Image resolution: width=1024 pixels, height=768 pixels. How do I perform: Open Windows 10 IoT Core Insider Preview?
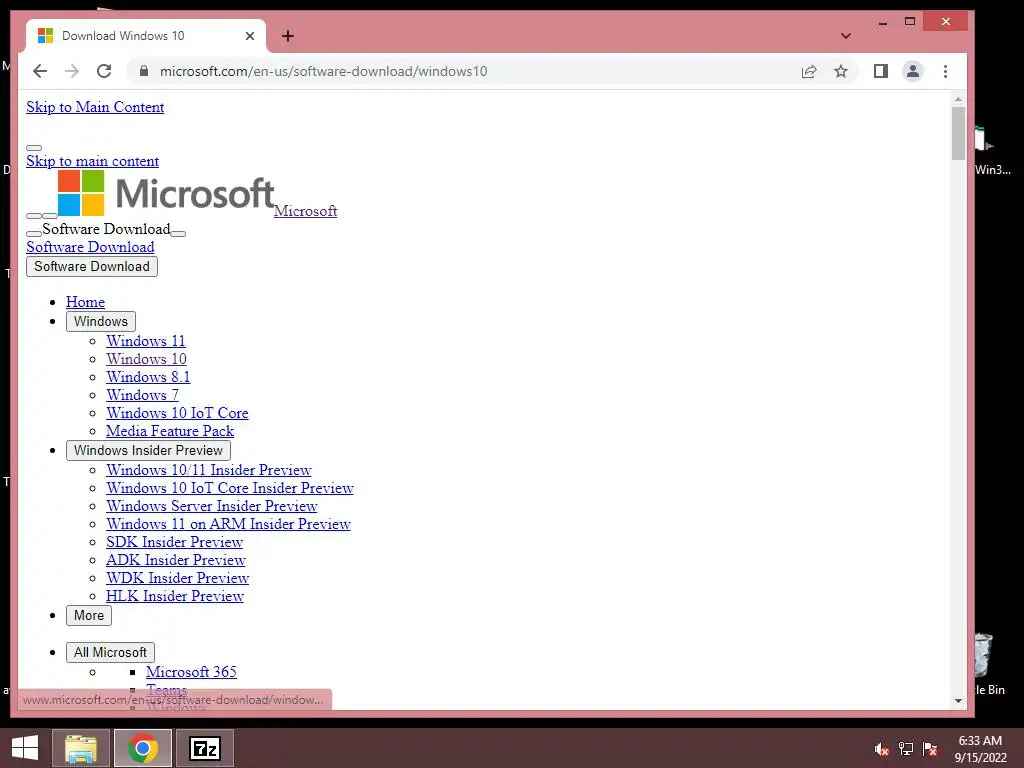pos(230,488)
